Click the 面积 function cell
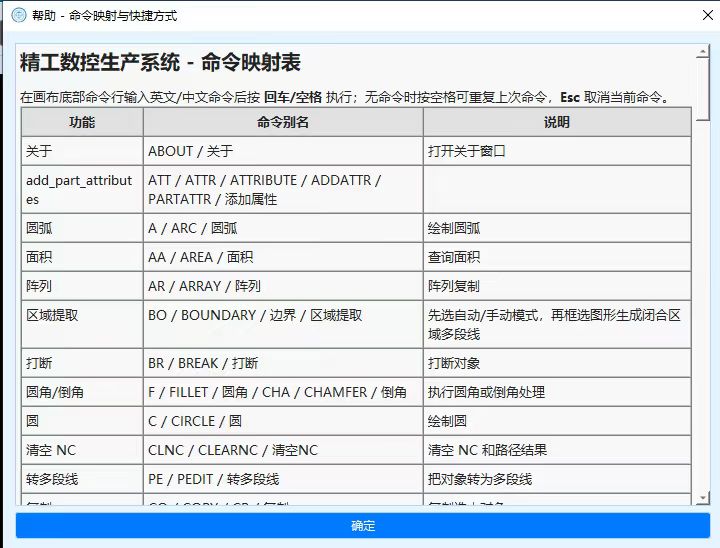720x548 pixels. pos(82,257)
